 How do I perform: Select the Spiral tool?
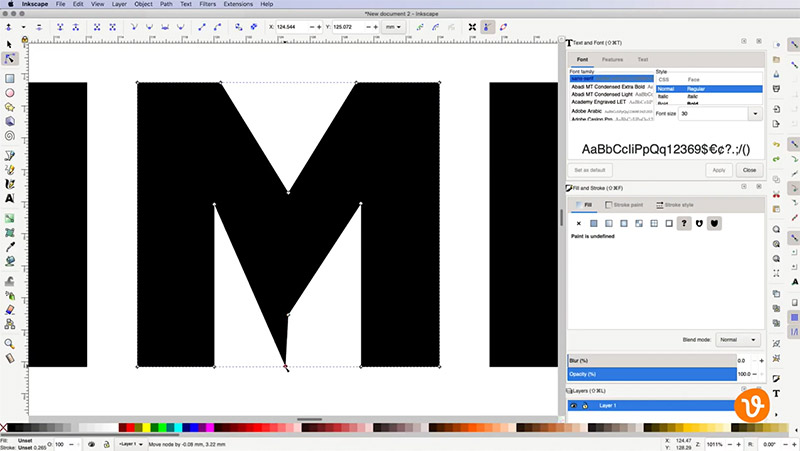point(9,136)
